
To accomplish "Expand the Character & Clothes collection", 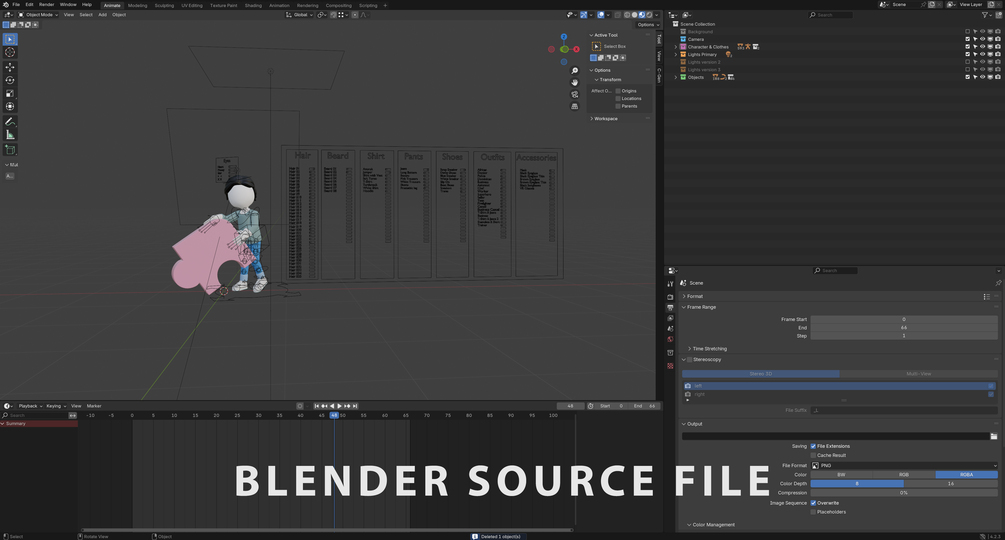I will [x=676, y=47].
